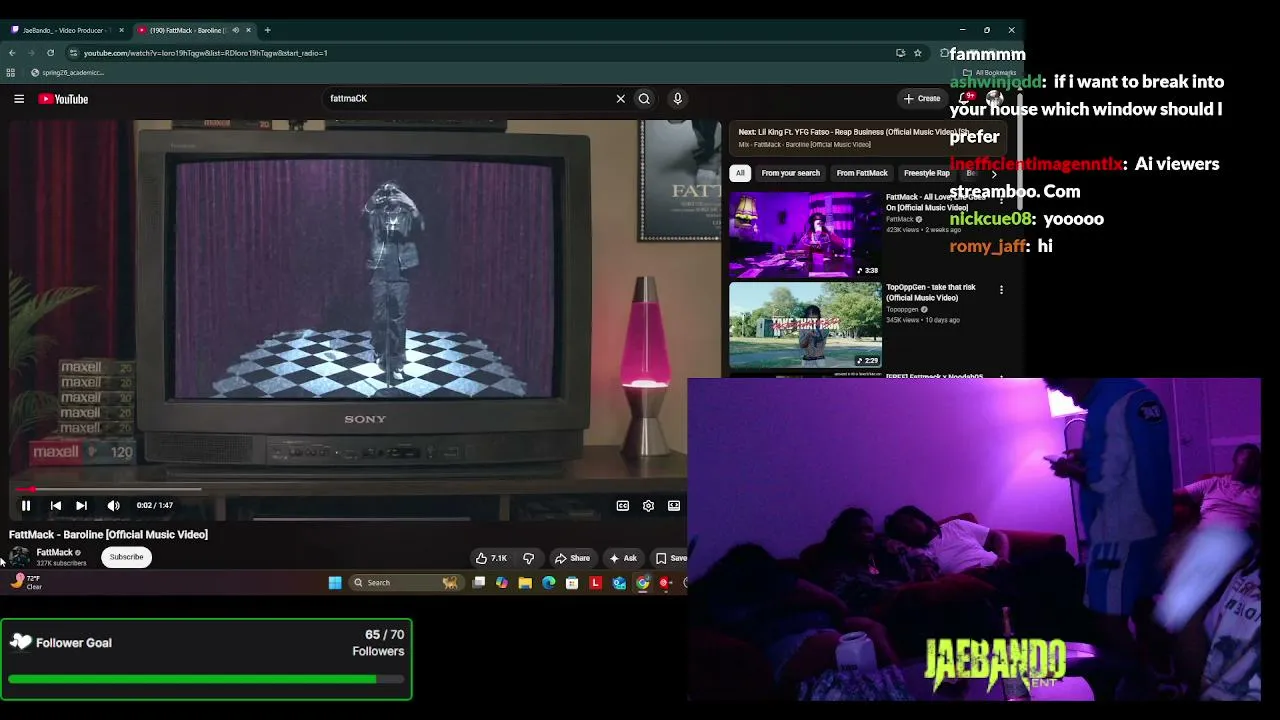The image size is (1280, 720).
Task: Click the video title FattMack - Baroline
Action: pos(108,535)
